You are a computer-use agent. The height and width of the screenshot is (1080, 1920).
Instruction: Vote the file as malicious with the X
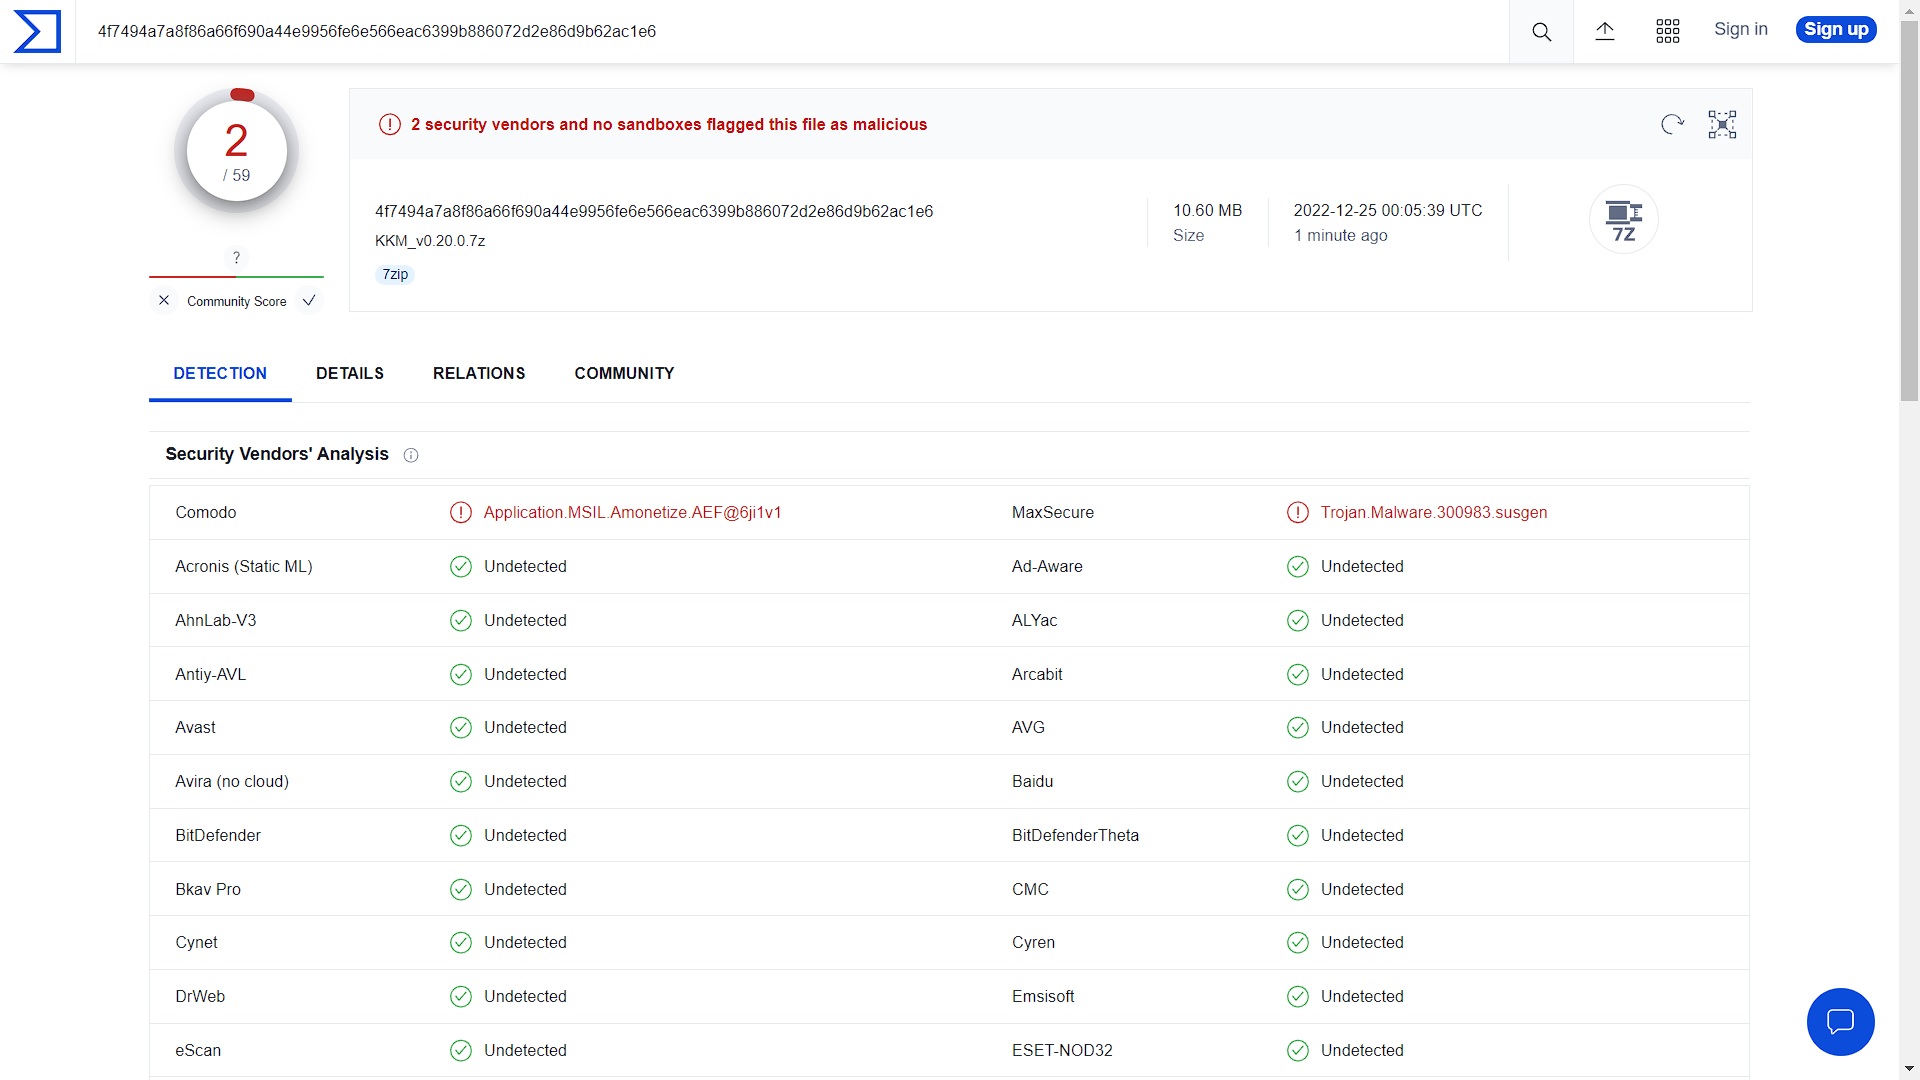(164, 300)
